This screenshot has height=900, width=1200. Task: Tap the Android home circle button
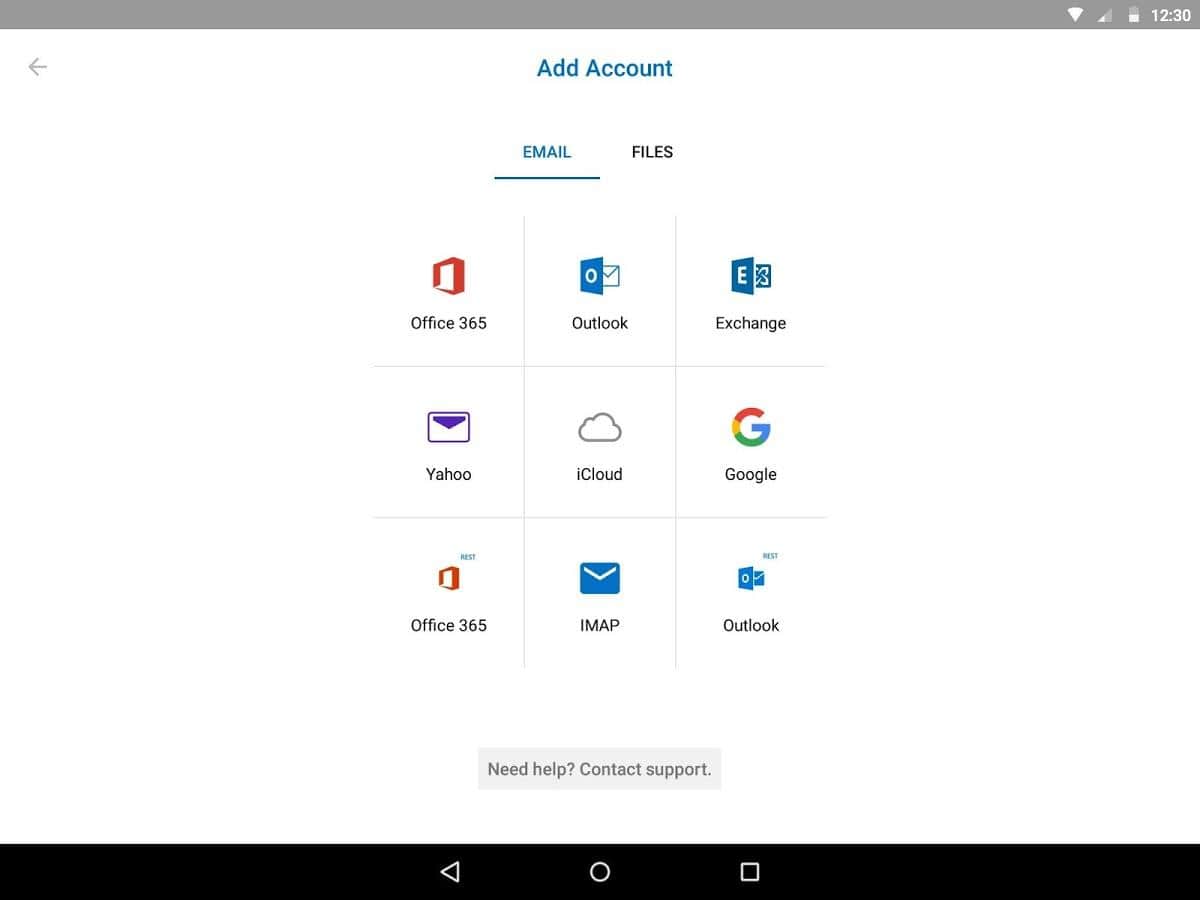pyautogui.click(x=600, y=872)
